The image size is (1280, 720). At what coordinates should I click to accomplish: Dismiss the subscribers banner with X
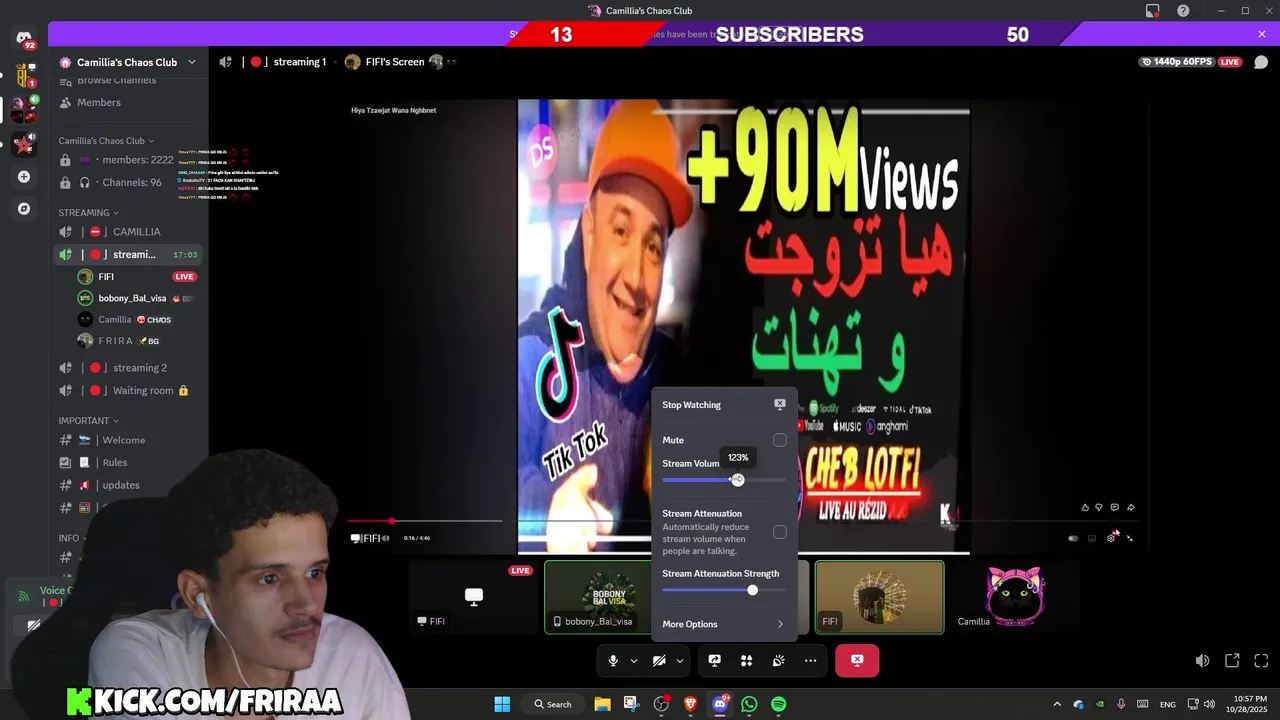pos(1262,34)
